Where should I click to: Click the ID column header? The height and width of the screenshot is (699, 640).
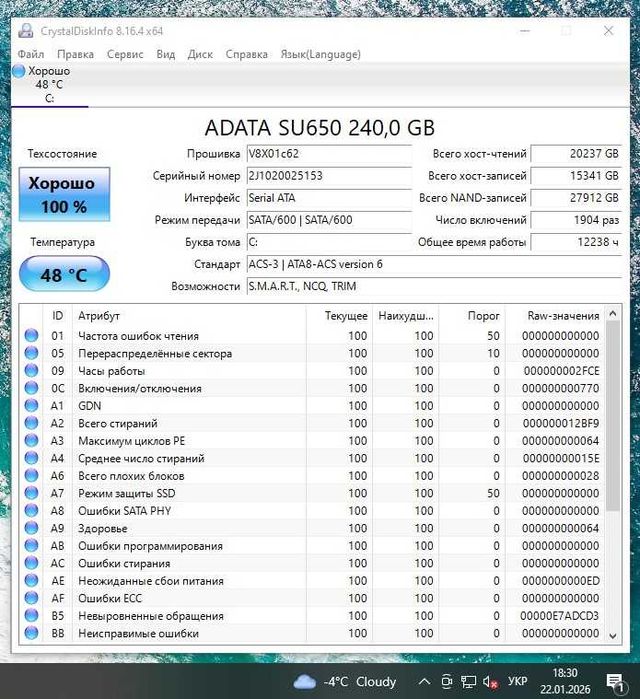57,316
